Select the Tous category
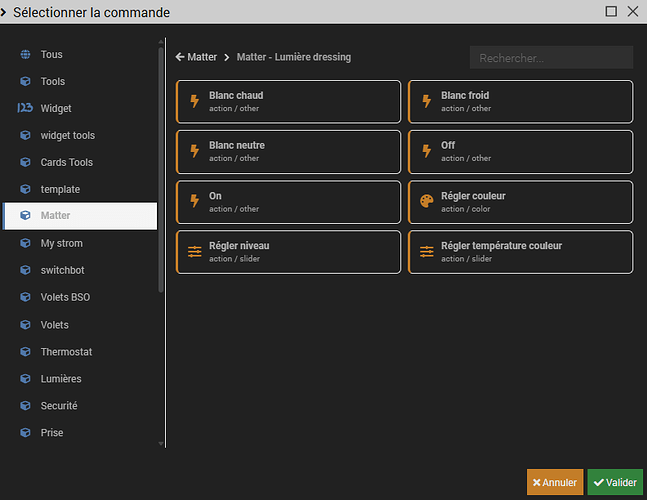 [x=80, y=54]
